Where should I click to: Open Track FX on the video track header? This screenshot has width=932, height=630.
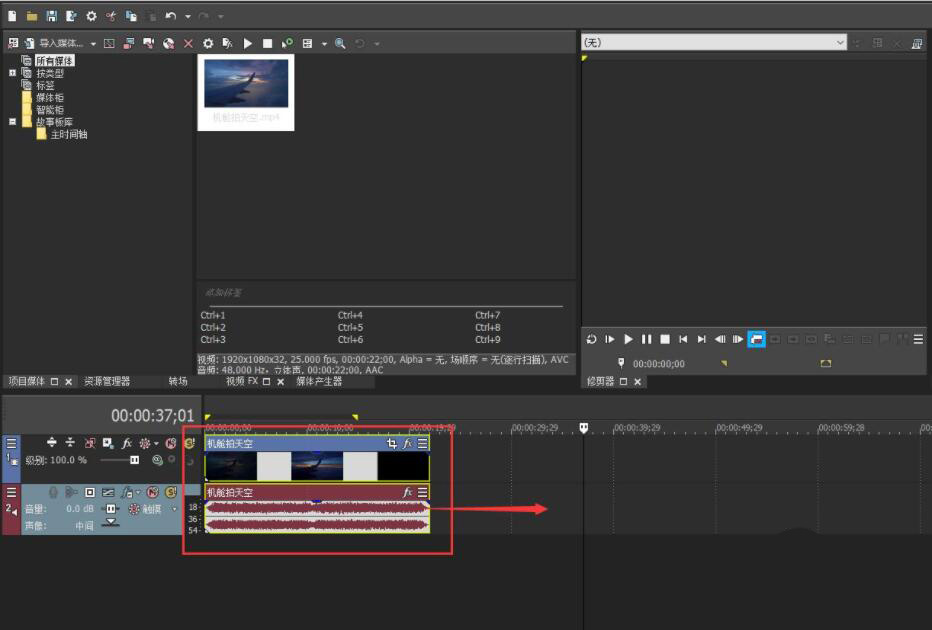click(127, 443)
